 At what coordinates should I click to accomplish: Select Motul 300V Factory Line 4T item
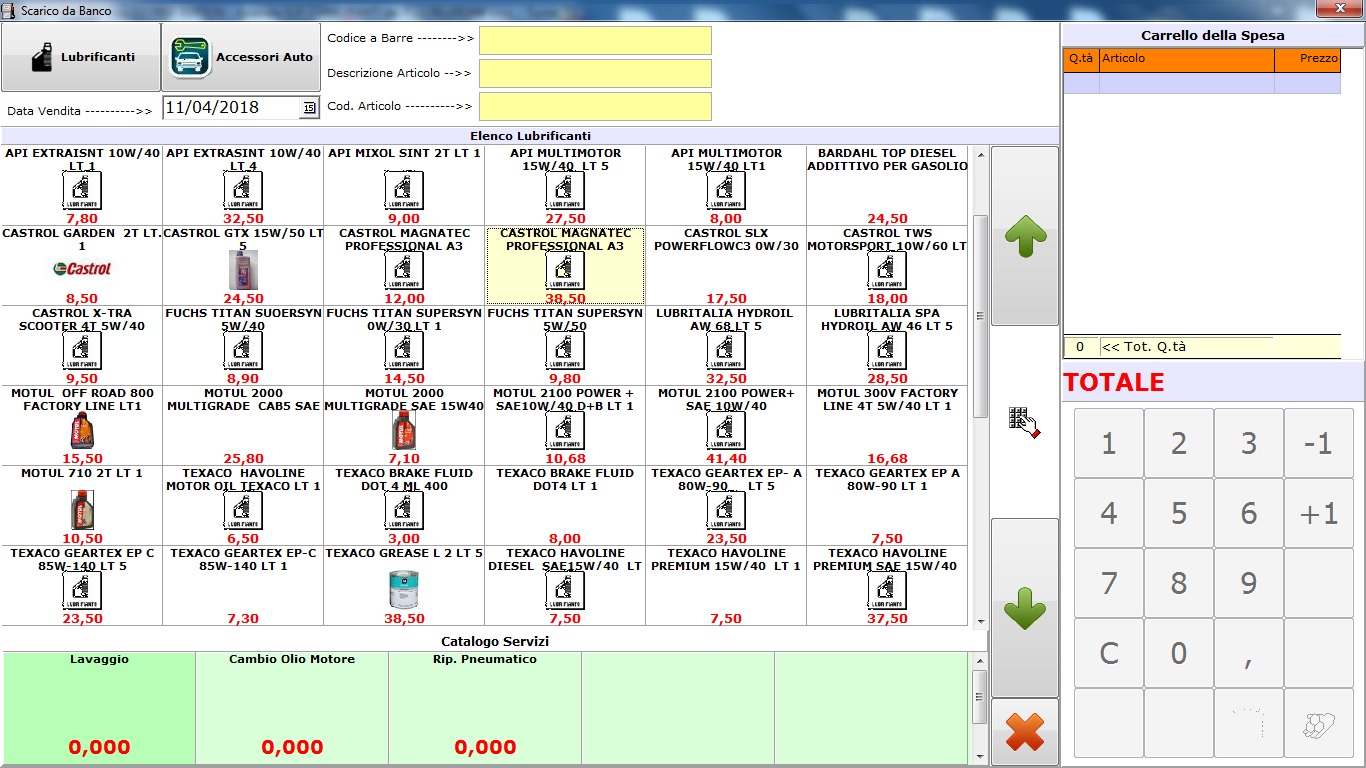[887, 426]
